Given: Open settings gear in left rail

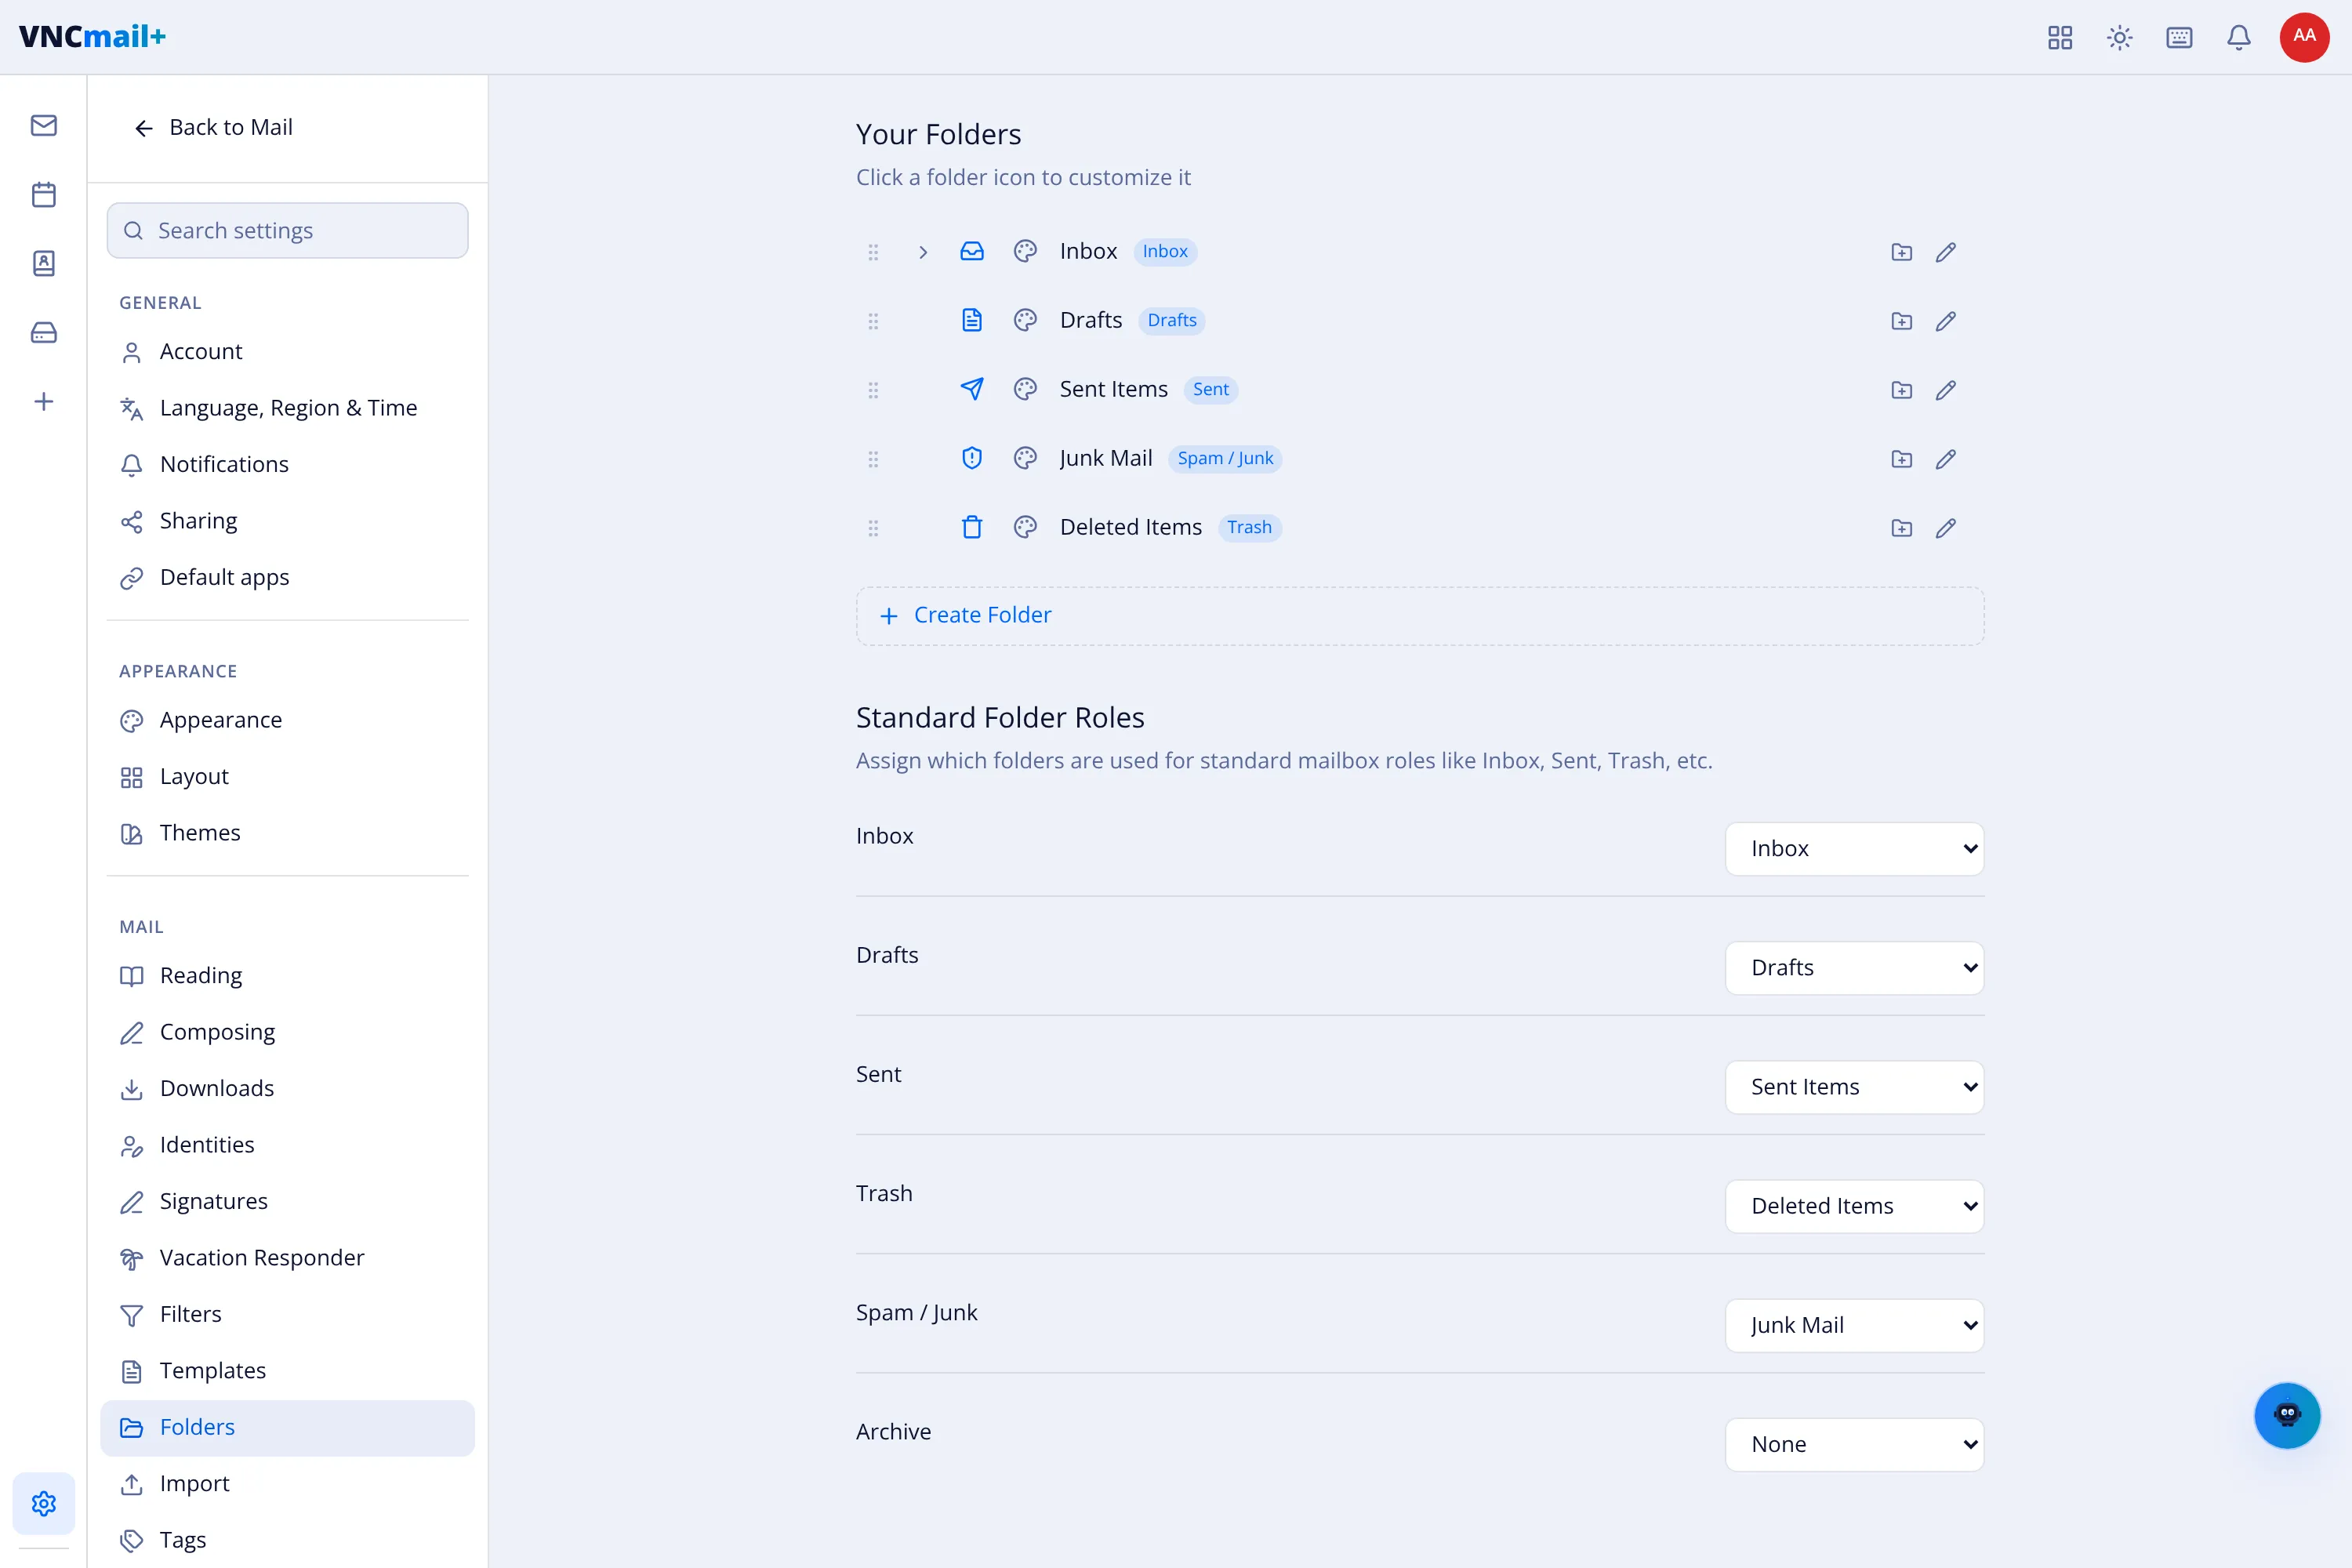Looking at the screenshot, I should tap(44, 1503).
